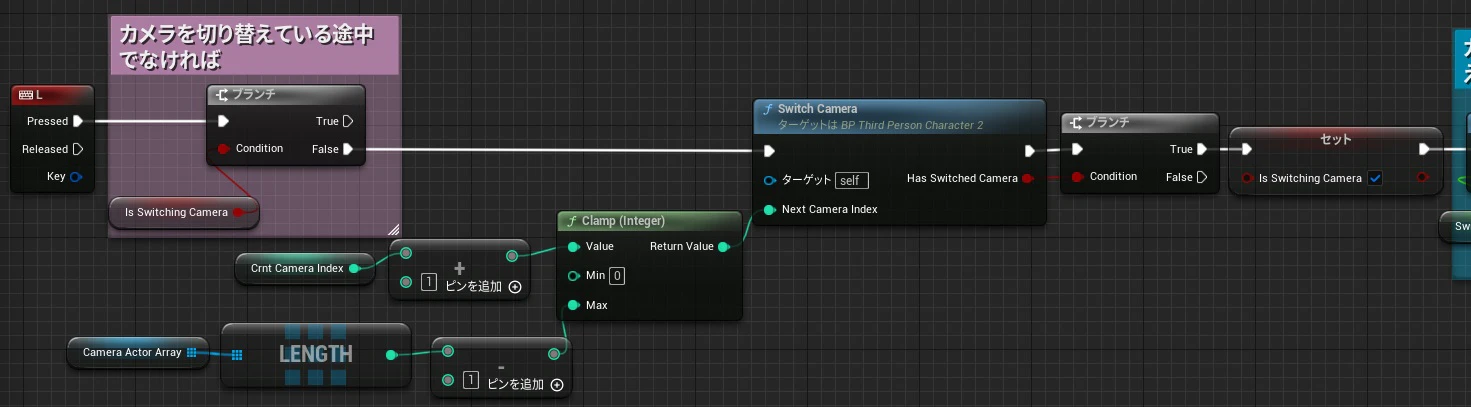This screenshot has width=1471, height=407.
Task: Click the LENGTH node's array input pin
Action: click(237, 354)
